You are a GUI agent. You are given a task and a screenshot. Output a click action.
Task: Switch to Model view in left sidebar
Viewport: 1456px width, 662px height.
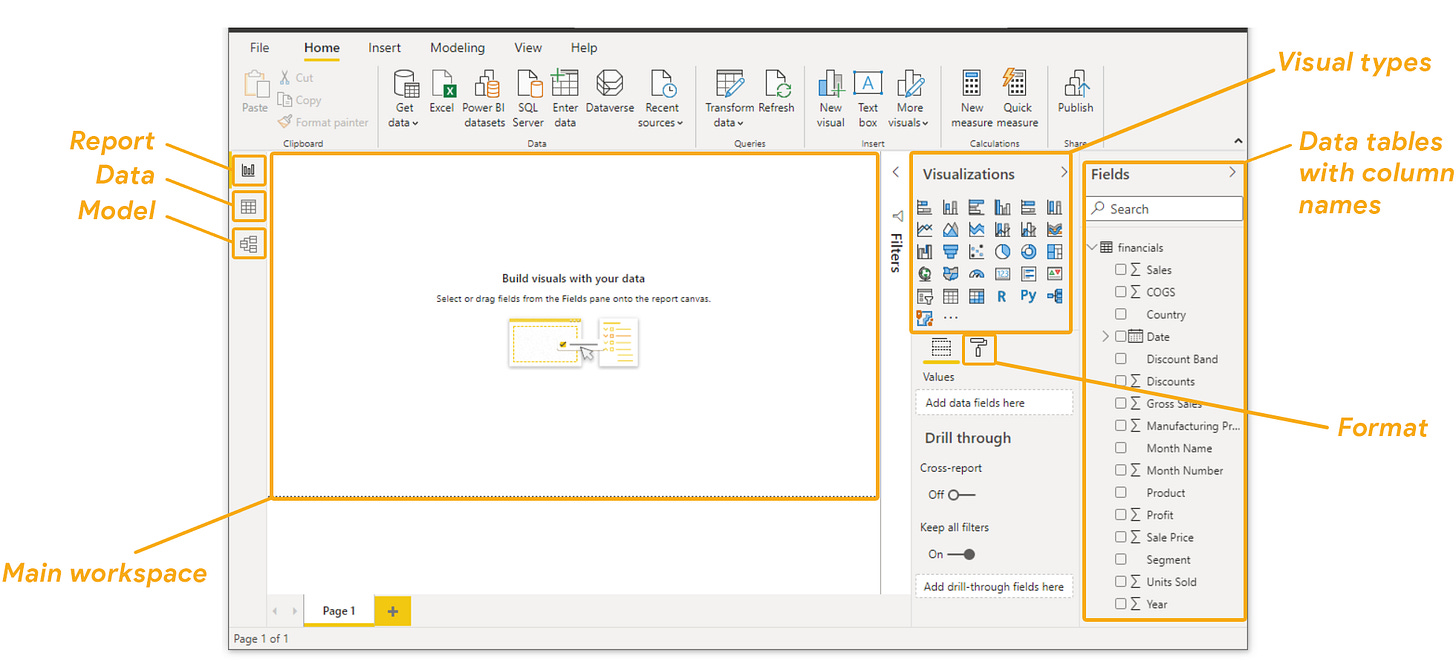tap(249, 243)
